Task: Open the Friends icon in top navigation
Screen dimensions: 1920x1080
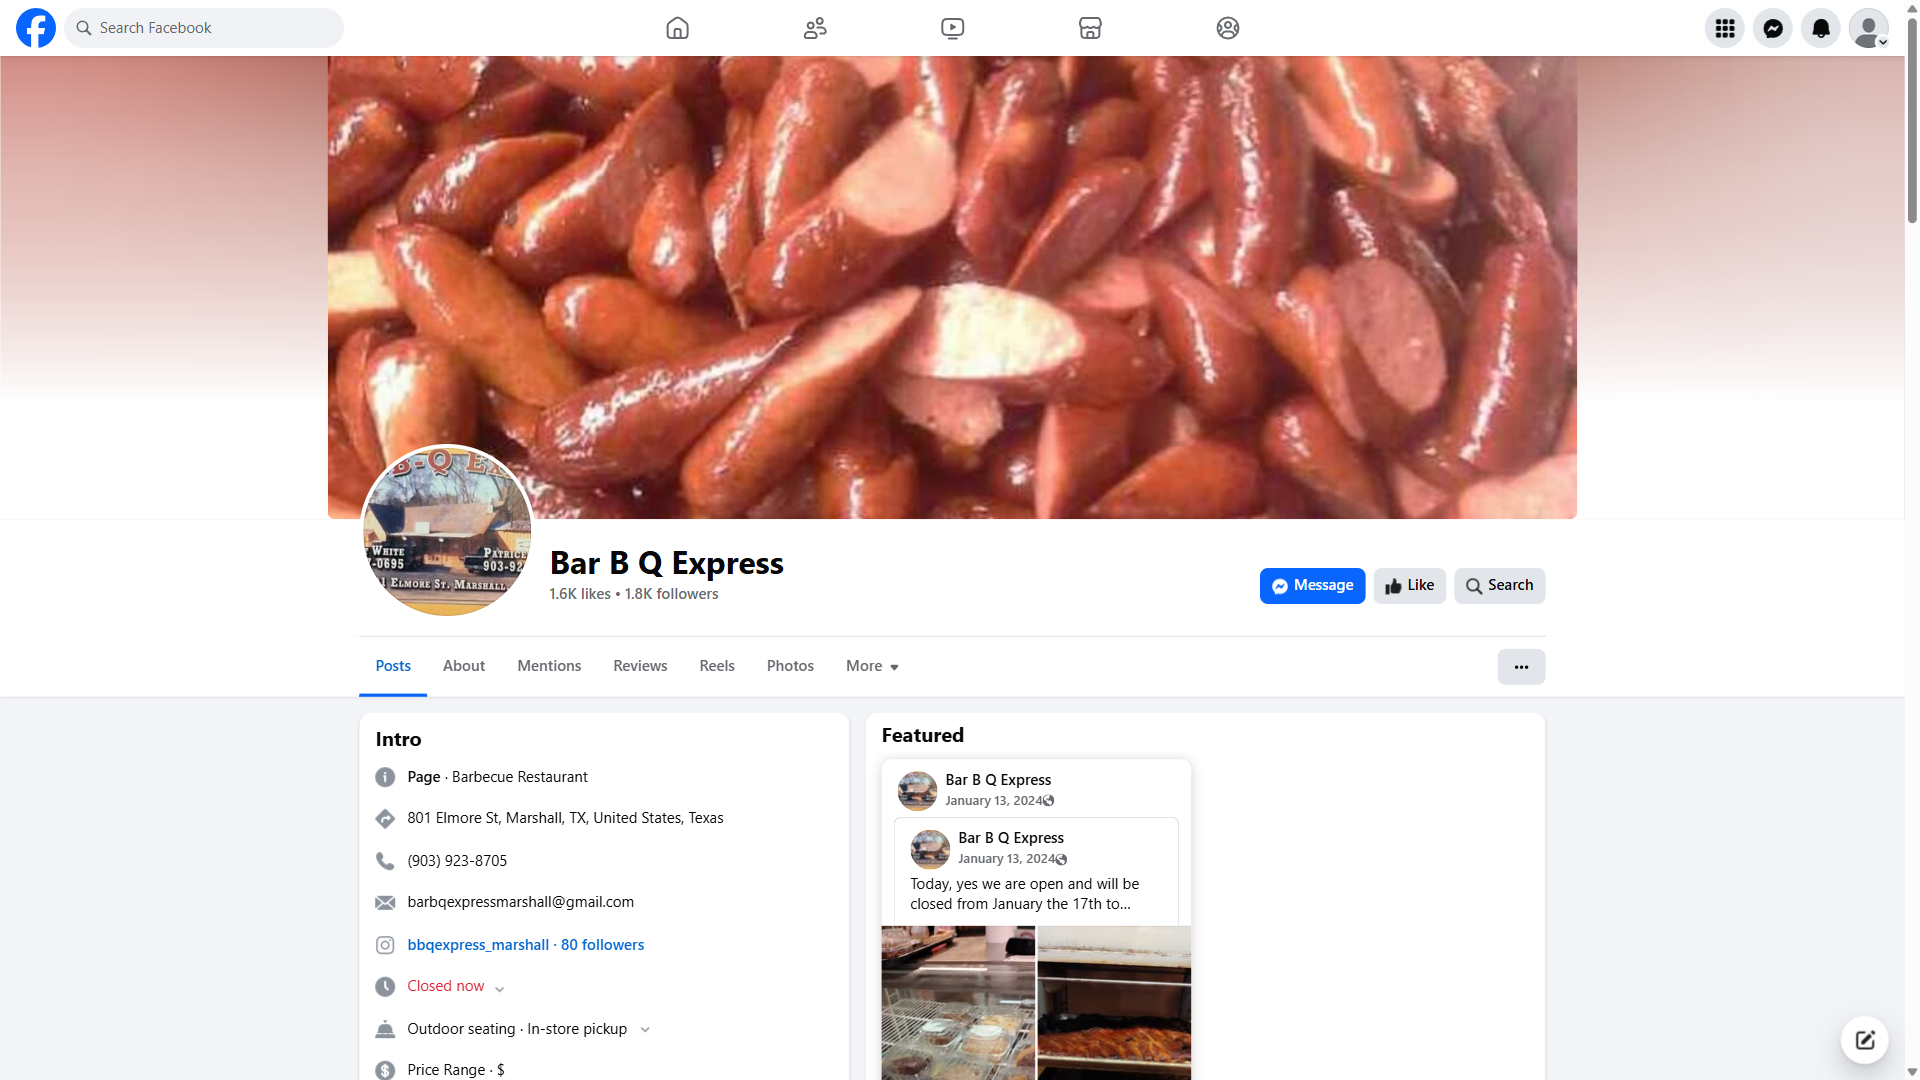Action: coord(815,28)
